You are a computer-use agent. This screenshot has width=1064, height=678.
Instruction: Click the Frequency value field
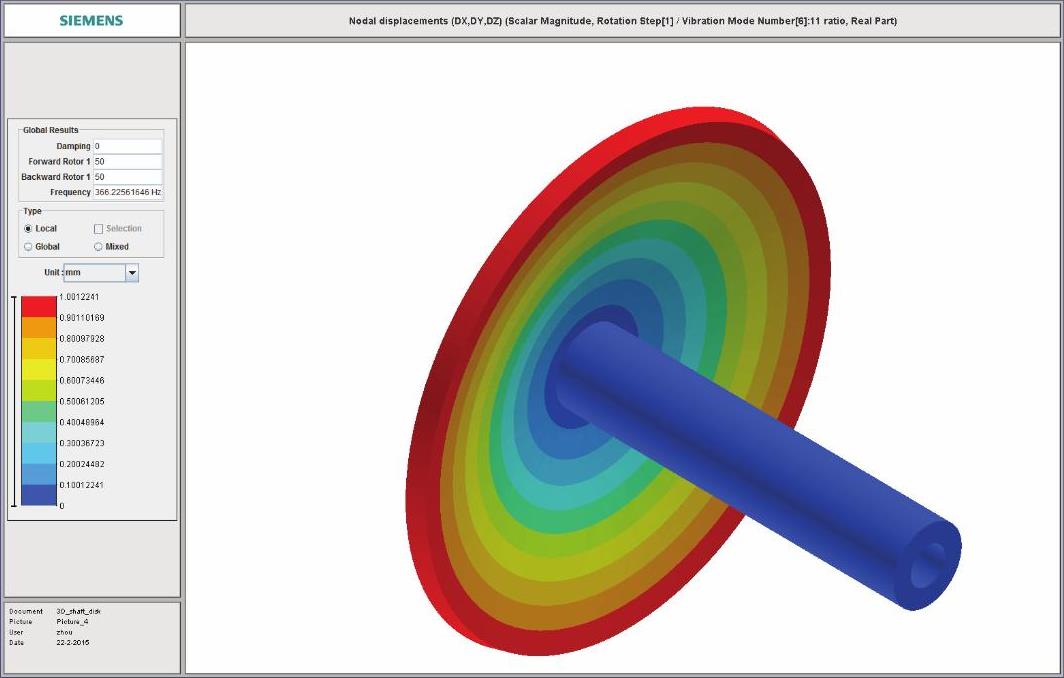pos(127,192)
